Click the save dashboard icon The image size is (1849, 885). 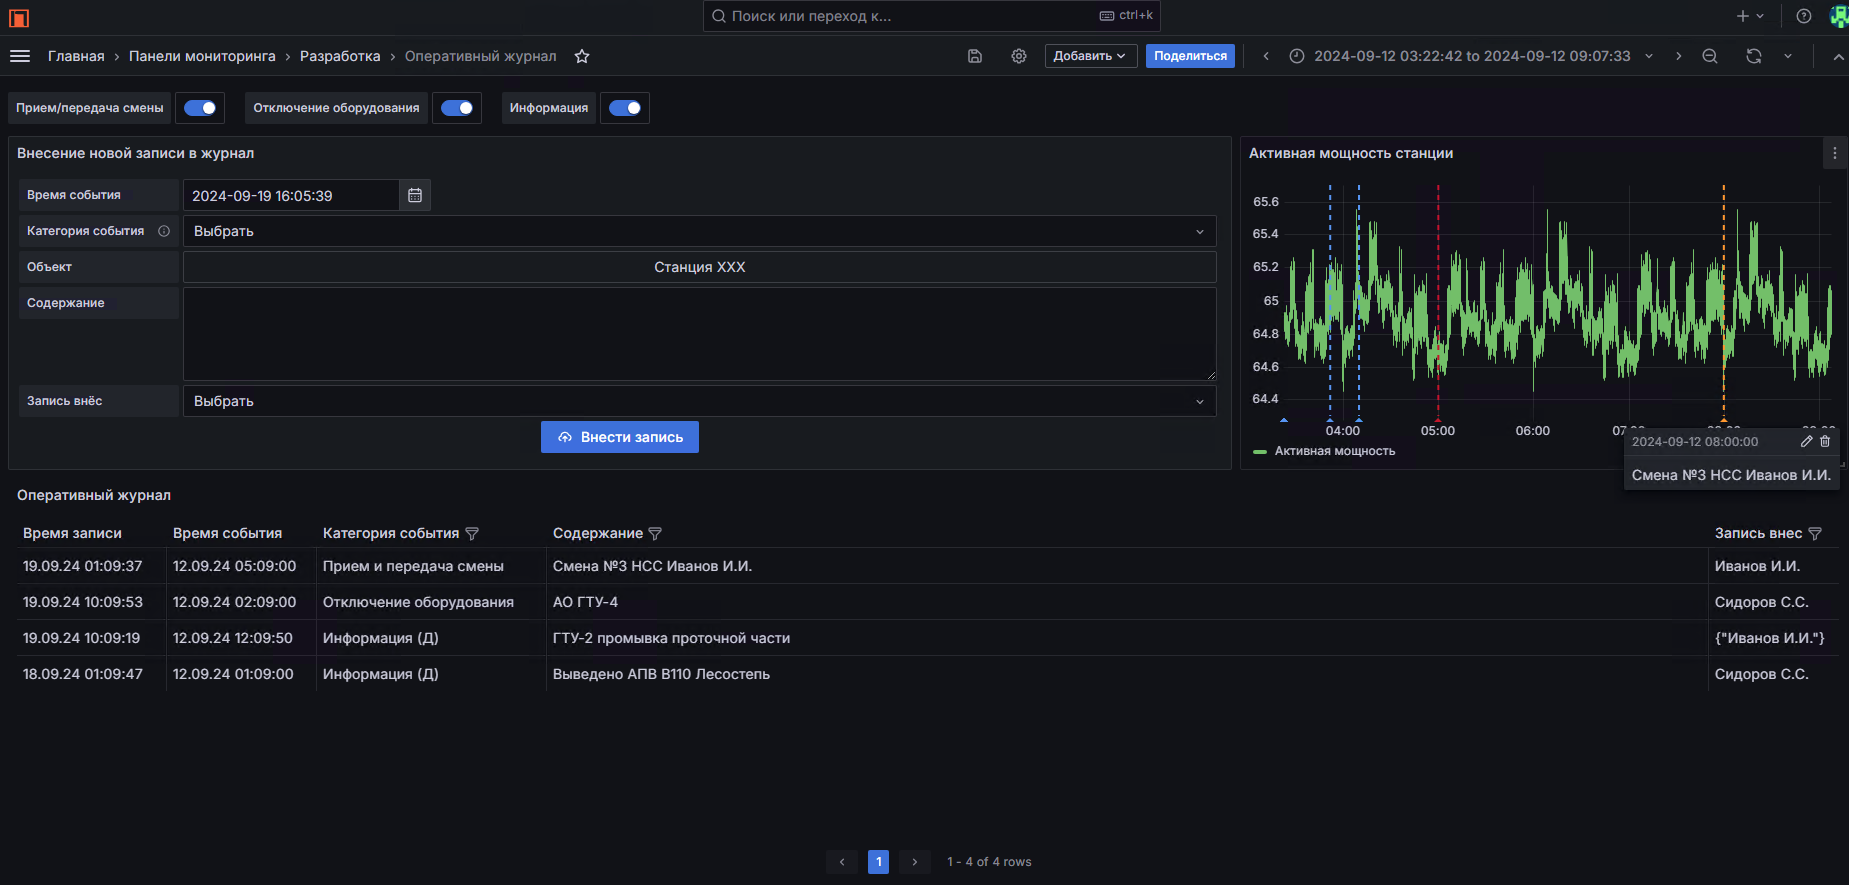pos(975,56)
